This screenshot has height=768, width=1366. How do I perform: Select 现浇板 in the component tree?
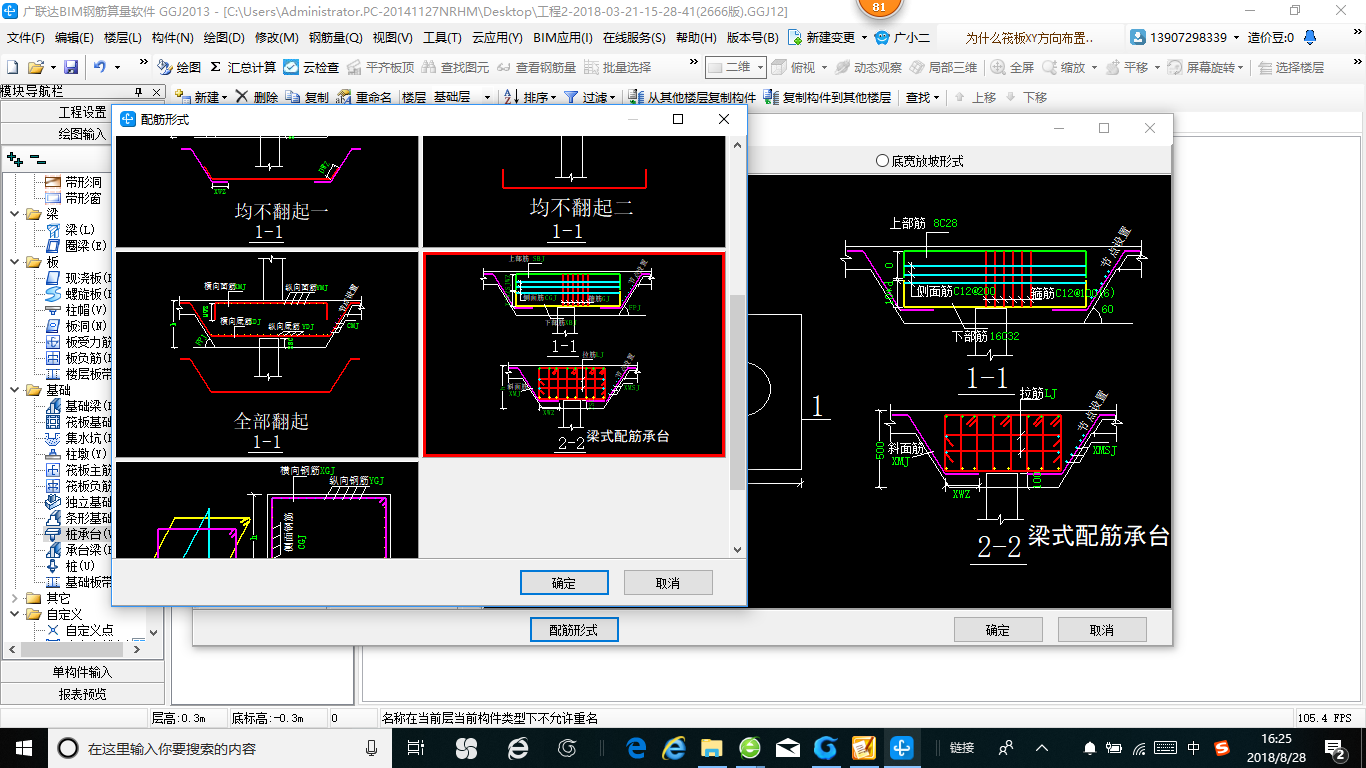pyautogui.click(x=78, y=278)
